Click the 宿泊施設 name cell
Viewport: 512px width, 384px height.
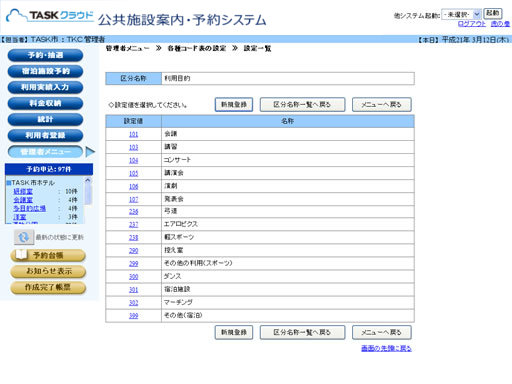pos(288,289)
